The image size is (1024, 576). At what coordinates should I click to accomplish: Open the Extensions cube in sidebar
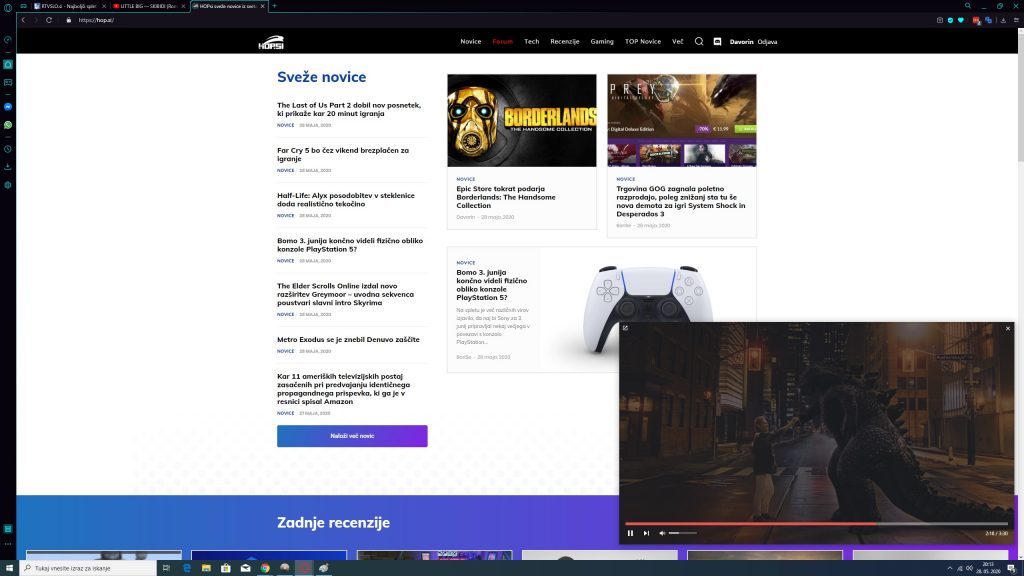click(x=8, y=185)
